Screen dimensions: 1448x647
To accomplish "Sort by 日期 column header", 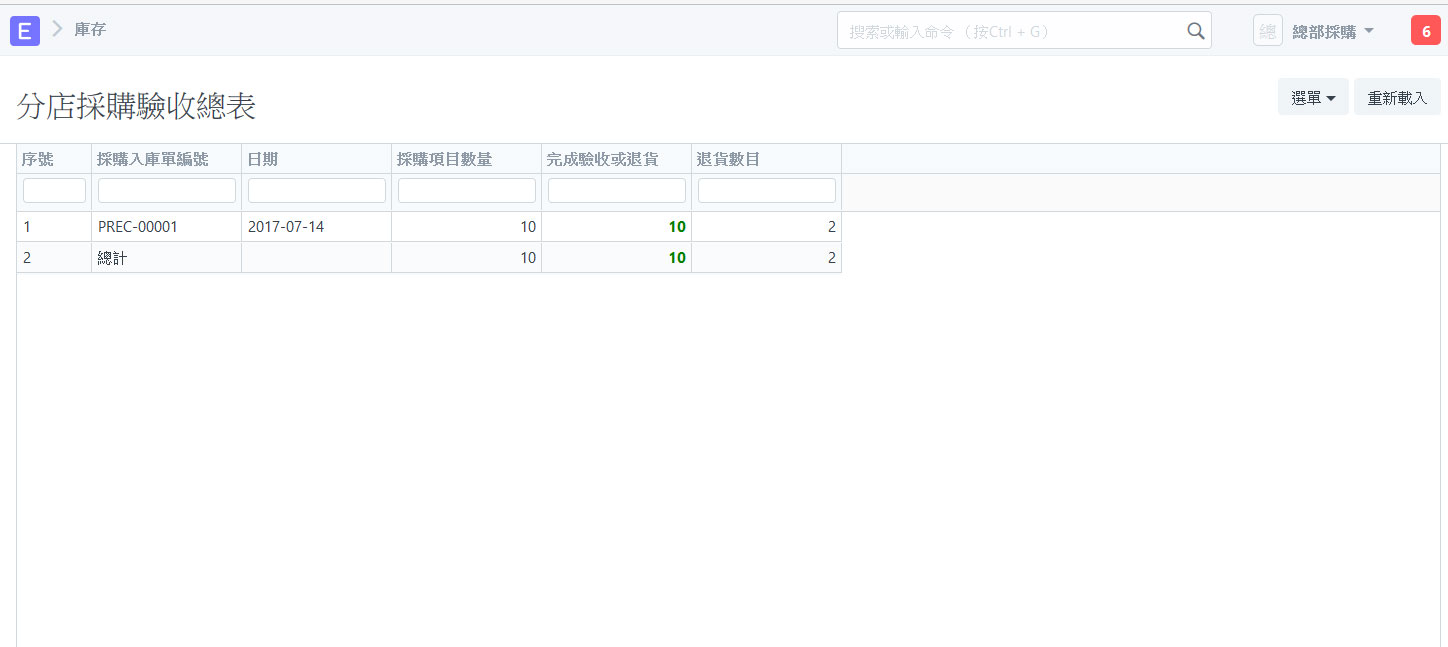I will (x=262, y=159).
